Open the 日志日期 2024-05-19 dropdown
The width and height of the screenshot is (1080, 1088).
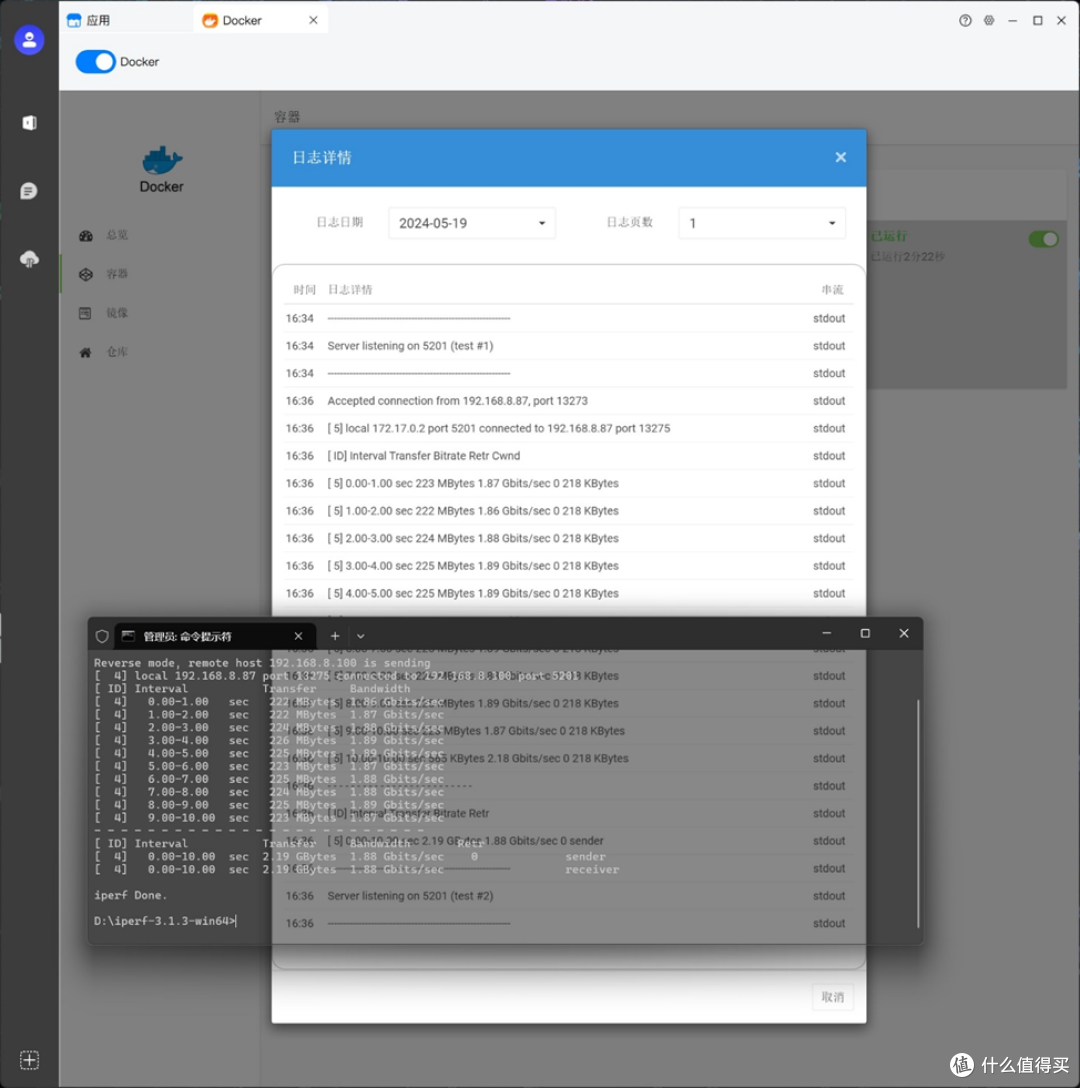[x=472, y=223]
